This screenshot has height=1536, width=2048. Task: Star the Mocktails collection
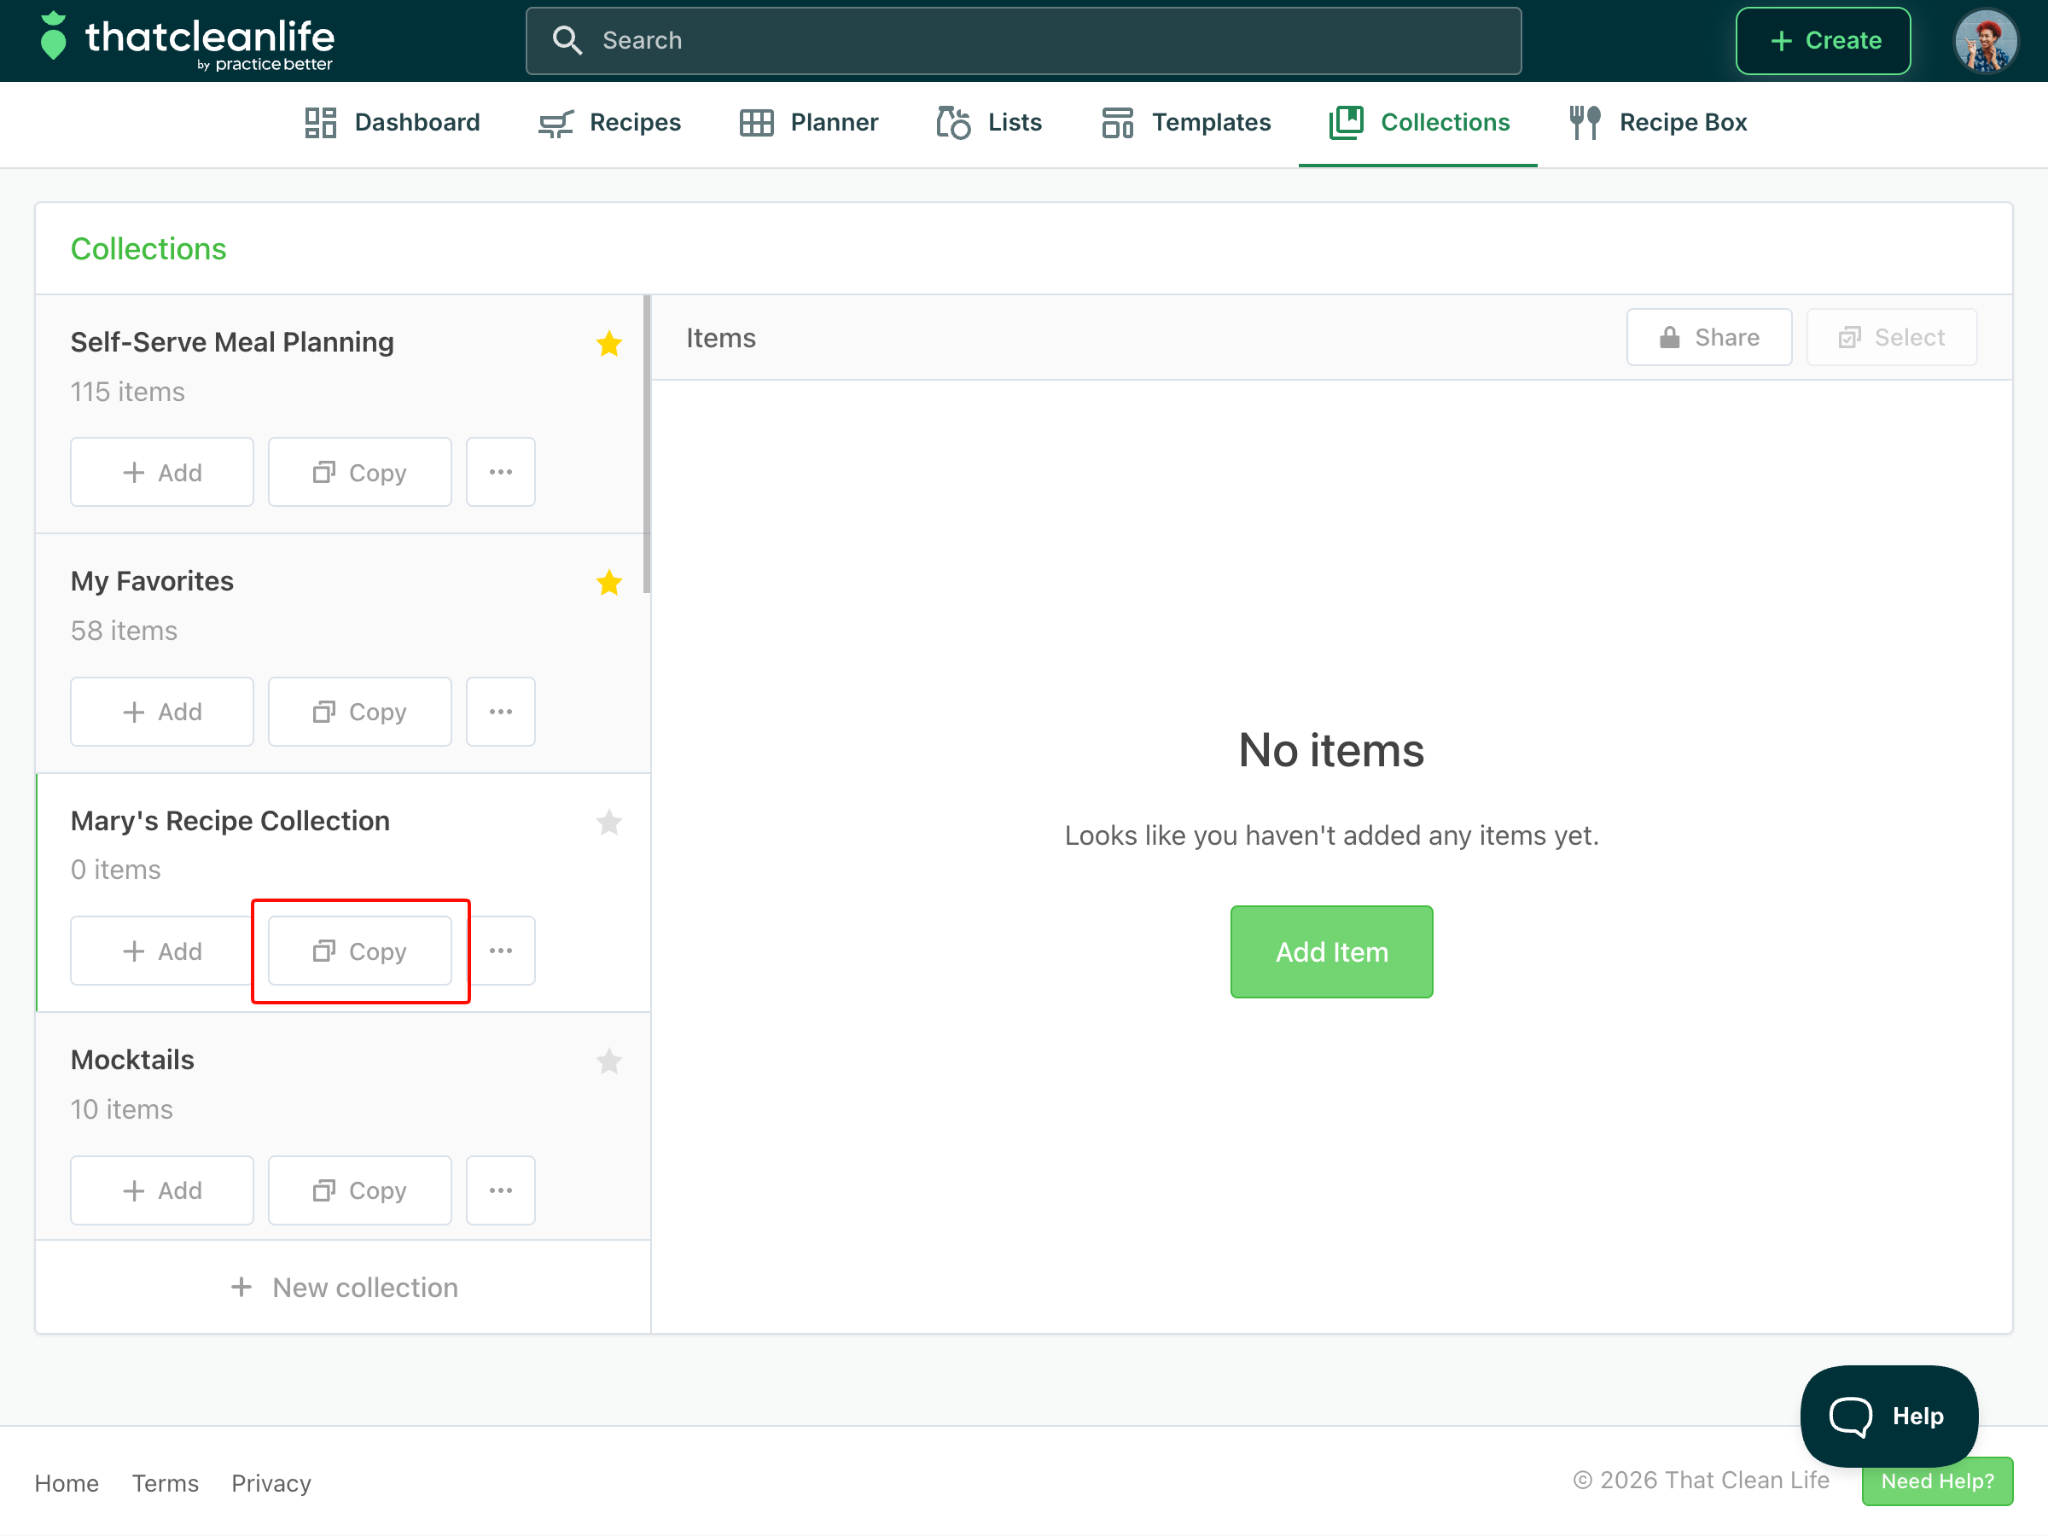click(x=609, y=1061)
